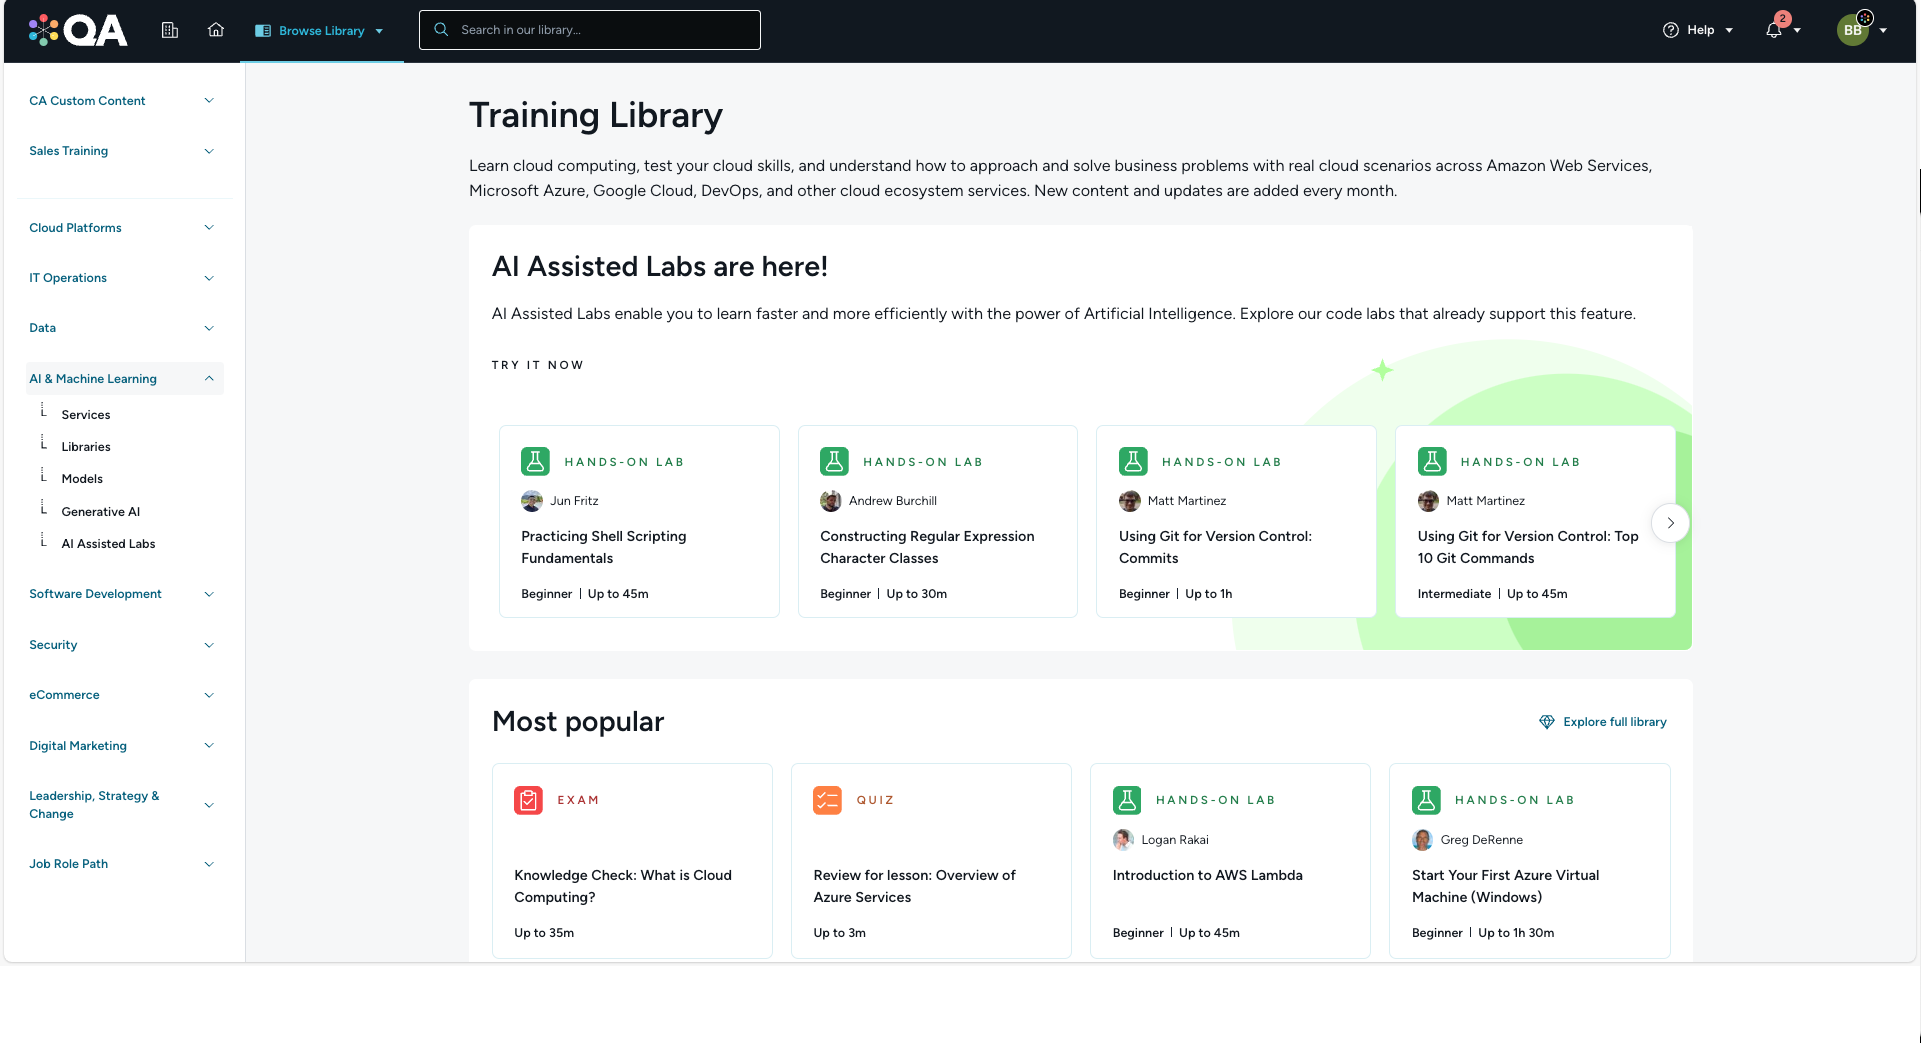1921x1043 pixels.
Task: Open the notifications bell
Action: pyautogui.click(x=1774, y=30)
